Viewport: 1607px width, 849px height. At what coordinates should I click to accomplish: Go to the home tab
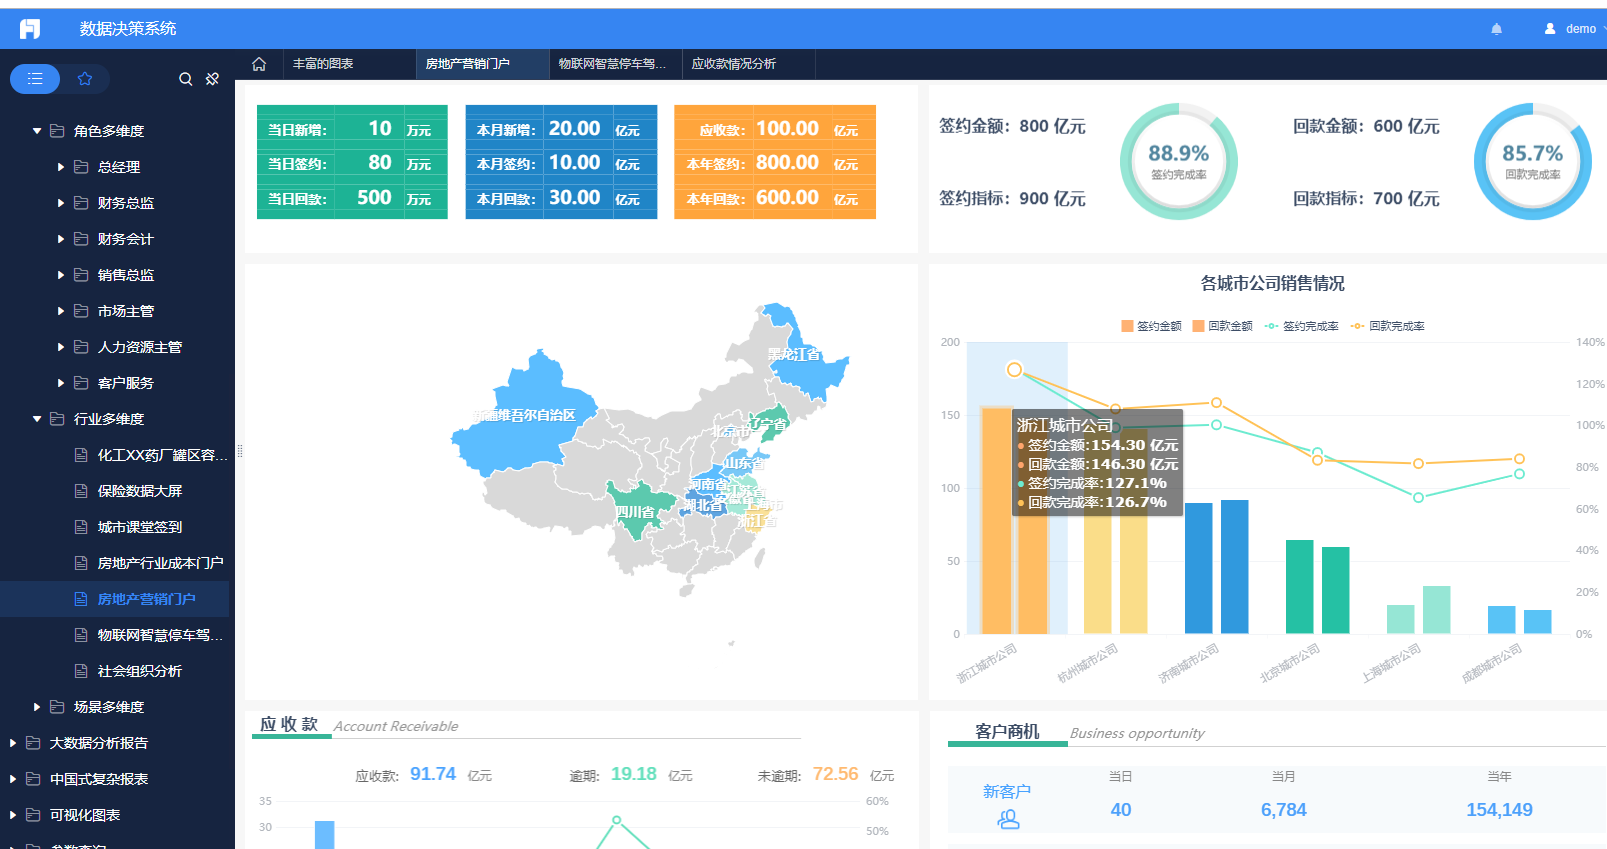tap(259, 64)
